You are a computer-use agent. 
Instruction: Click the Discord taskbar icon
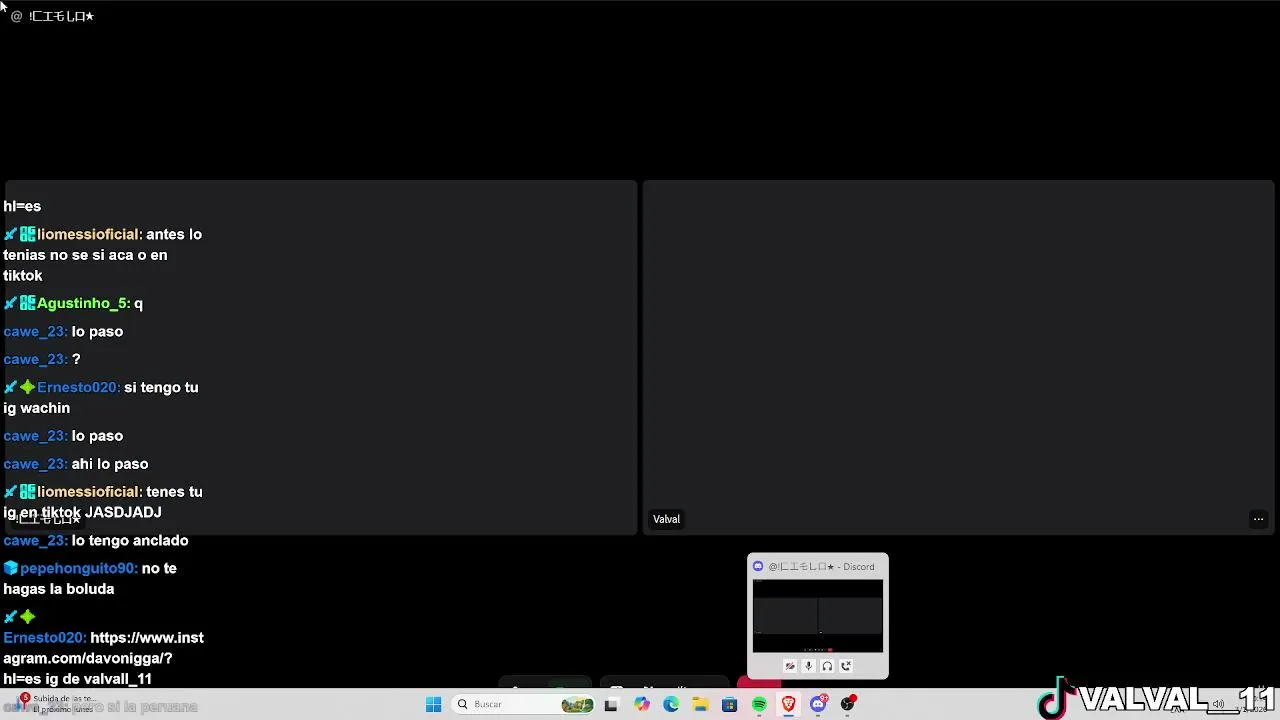coord(819,704)
